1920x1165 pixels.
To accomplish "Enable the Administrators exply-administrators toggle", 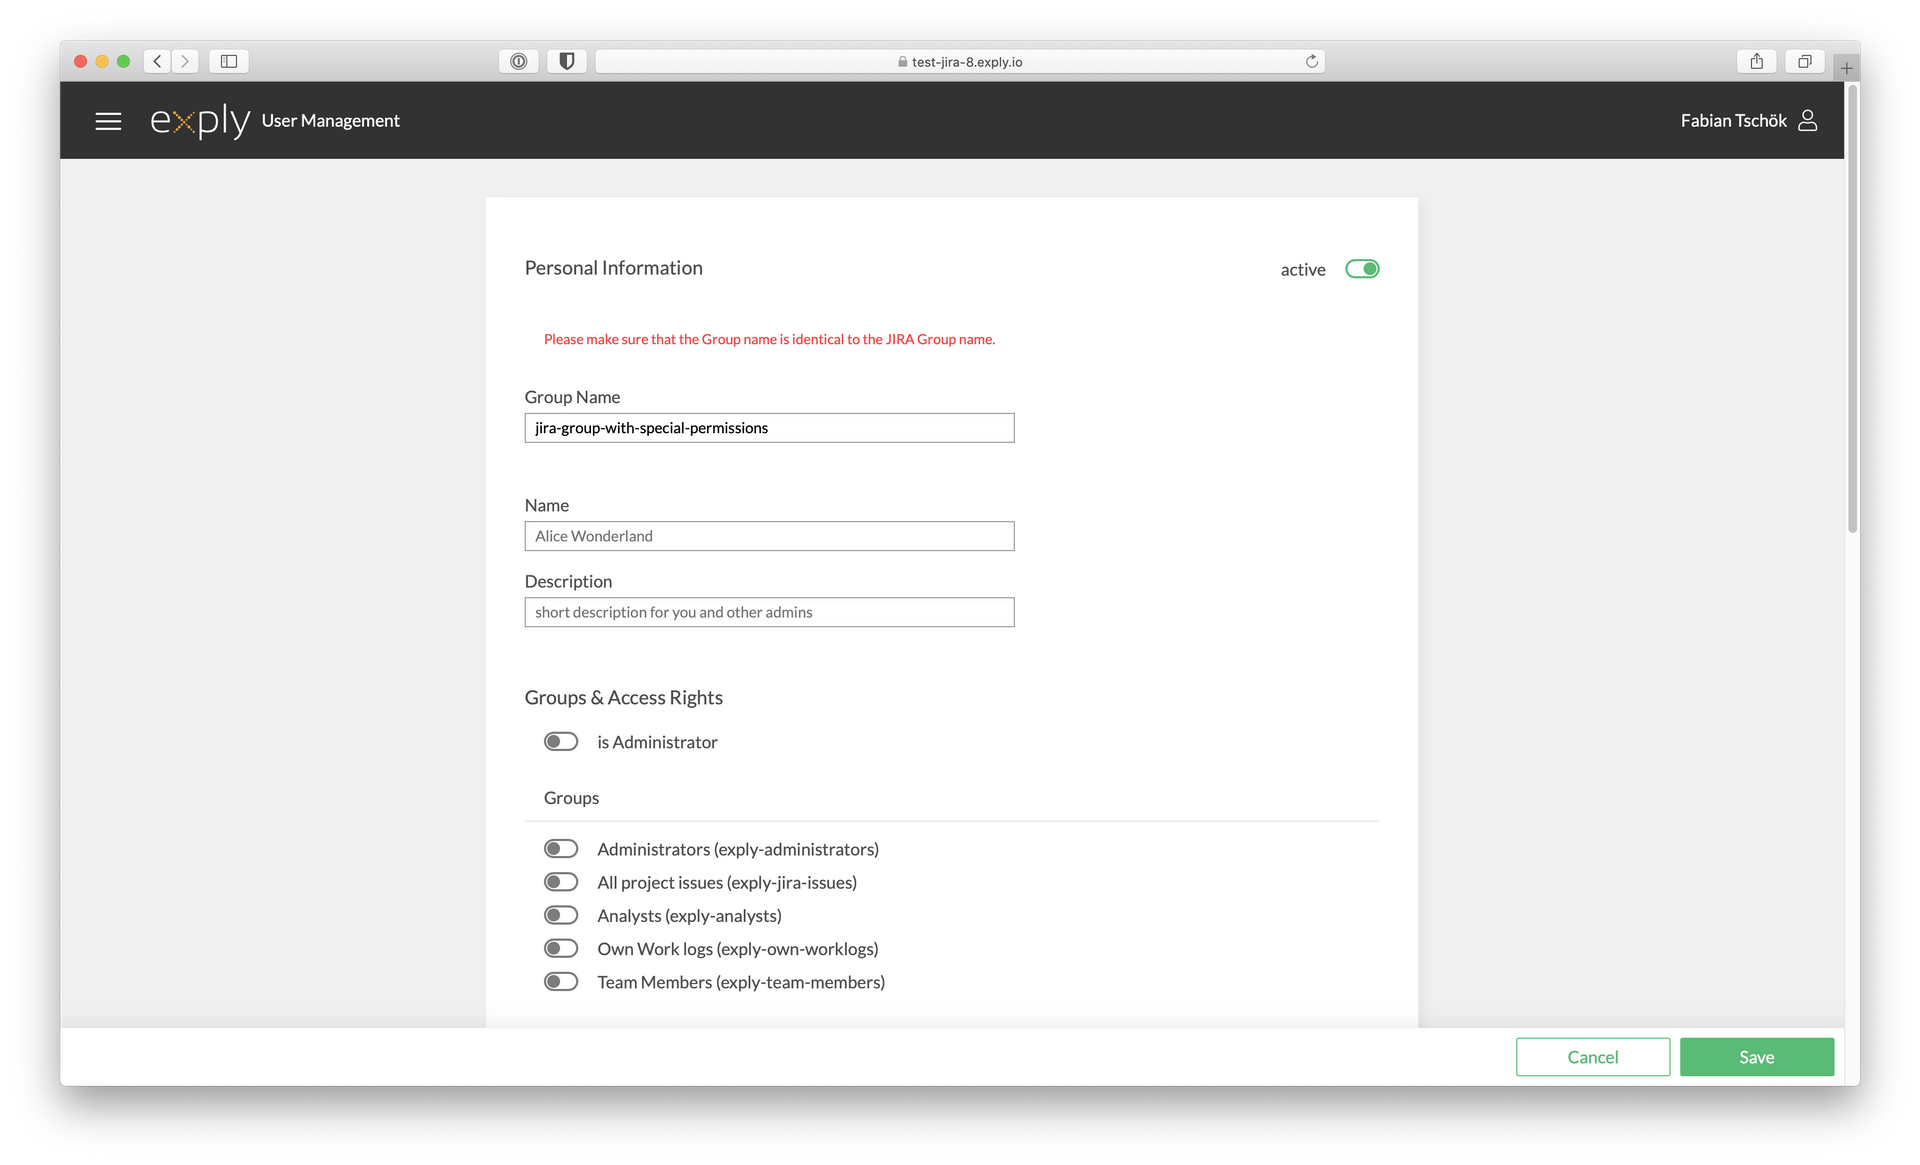I will pos(561,848).
